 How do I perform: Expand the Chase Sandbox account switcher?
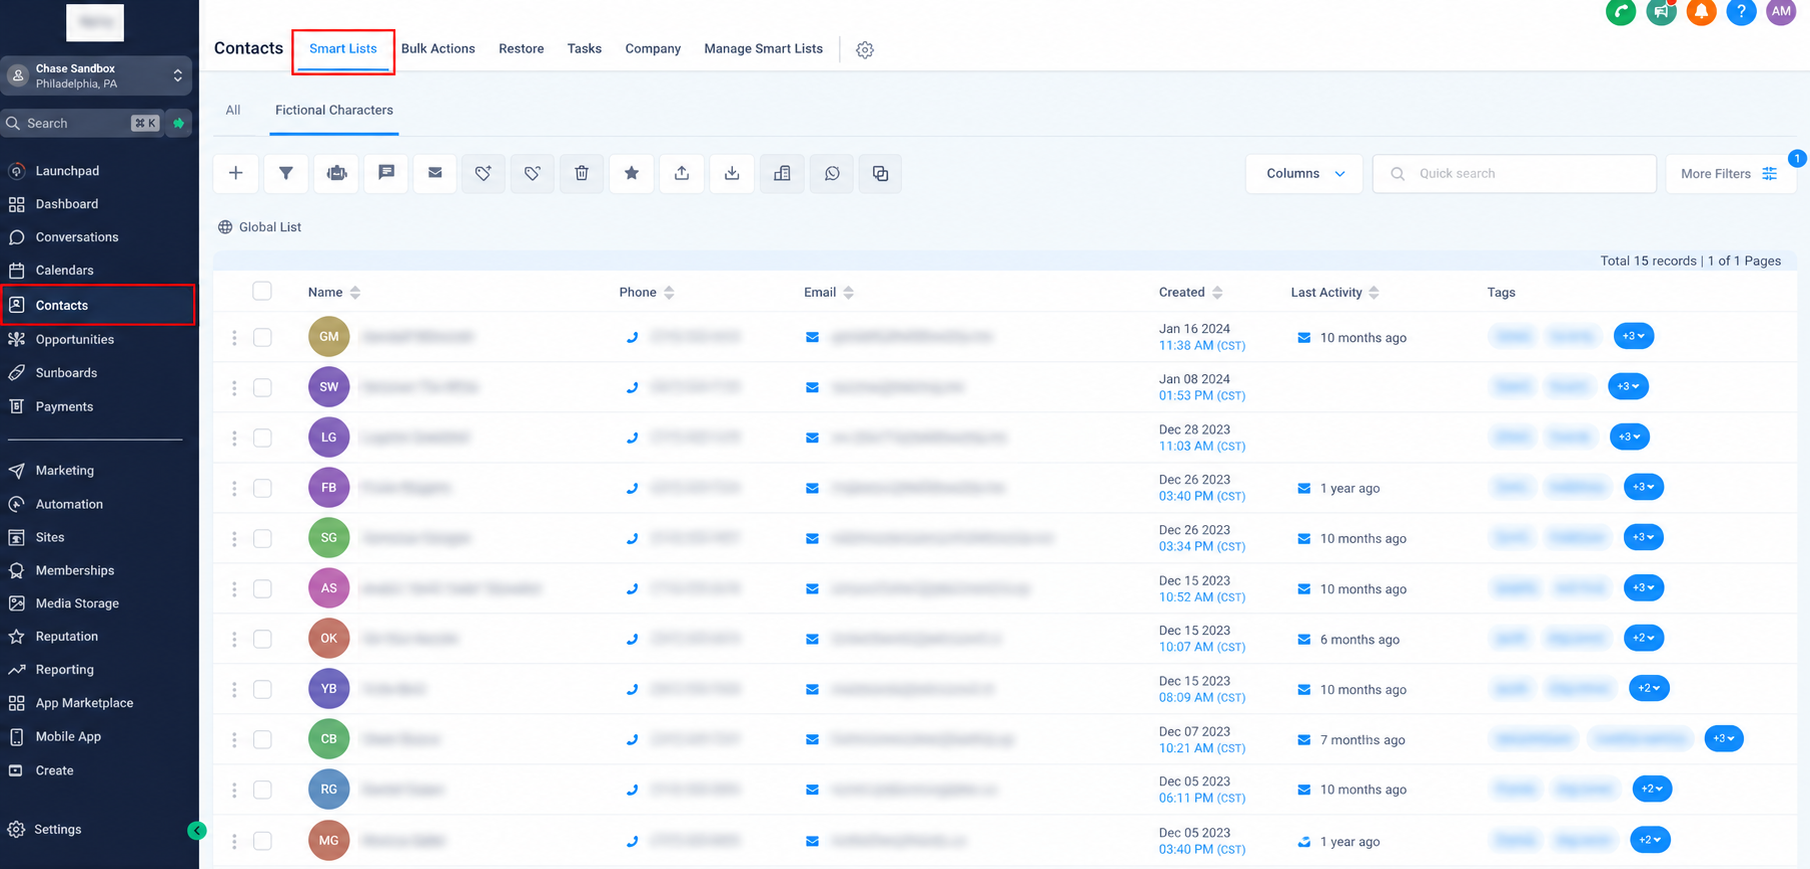96,76
